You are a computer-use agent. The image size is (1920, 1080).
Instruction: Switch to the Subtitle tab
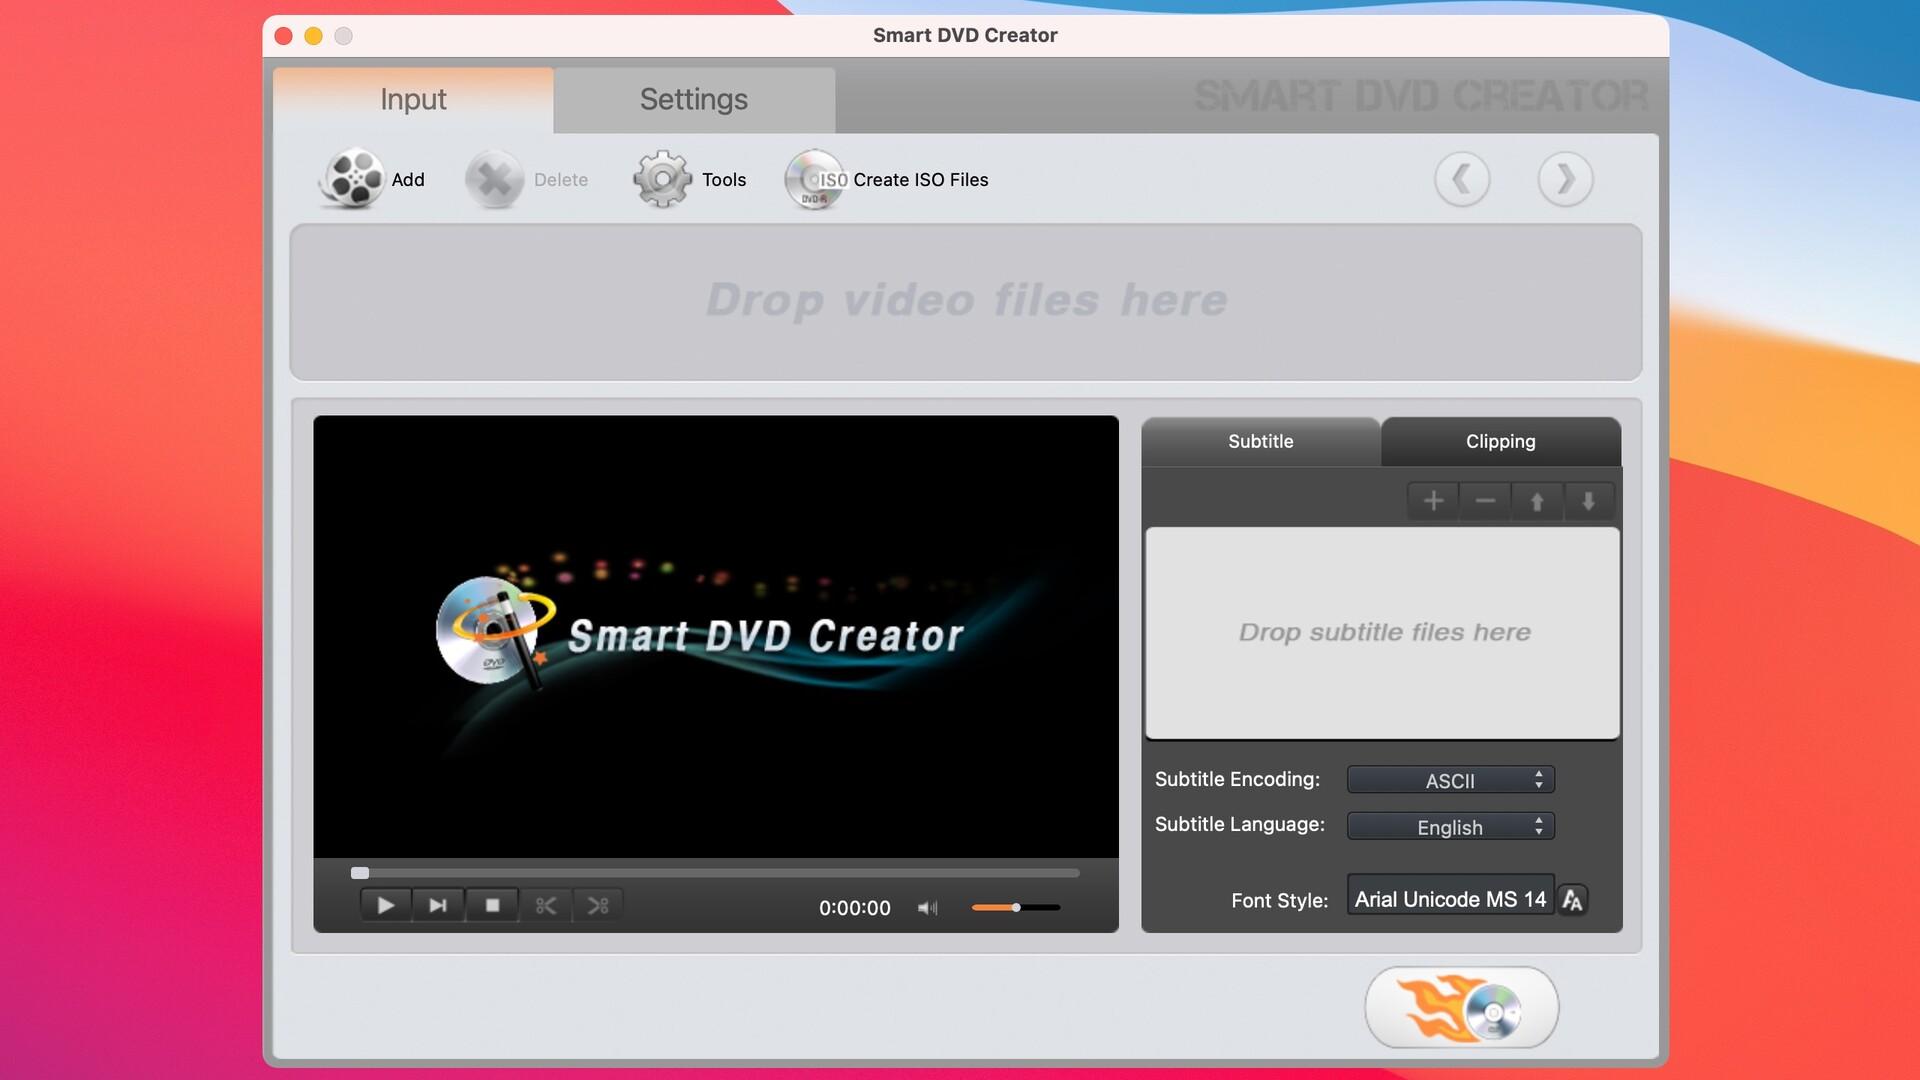coord(1259,440)
